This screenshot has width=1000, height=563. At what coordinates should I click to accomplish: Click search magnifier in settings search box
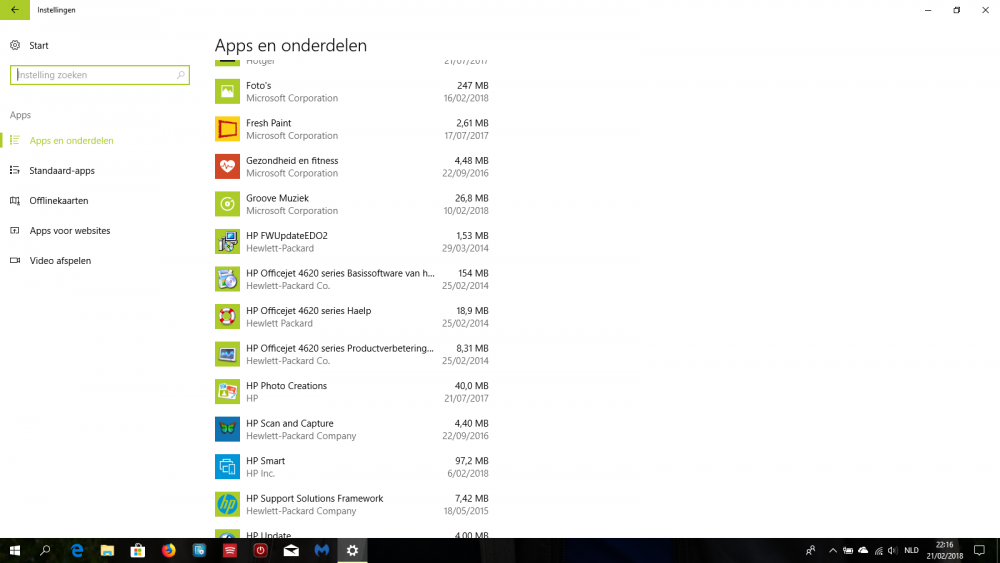click(180, 75)
